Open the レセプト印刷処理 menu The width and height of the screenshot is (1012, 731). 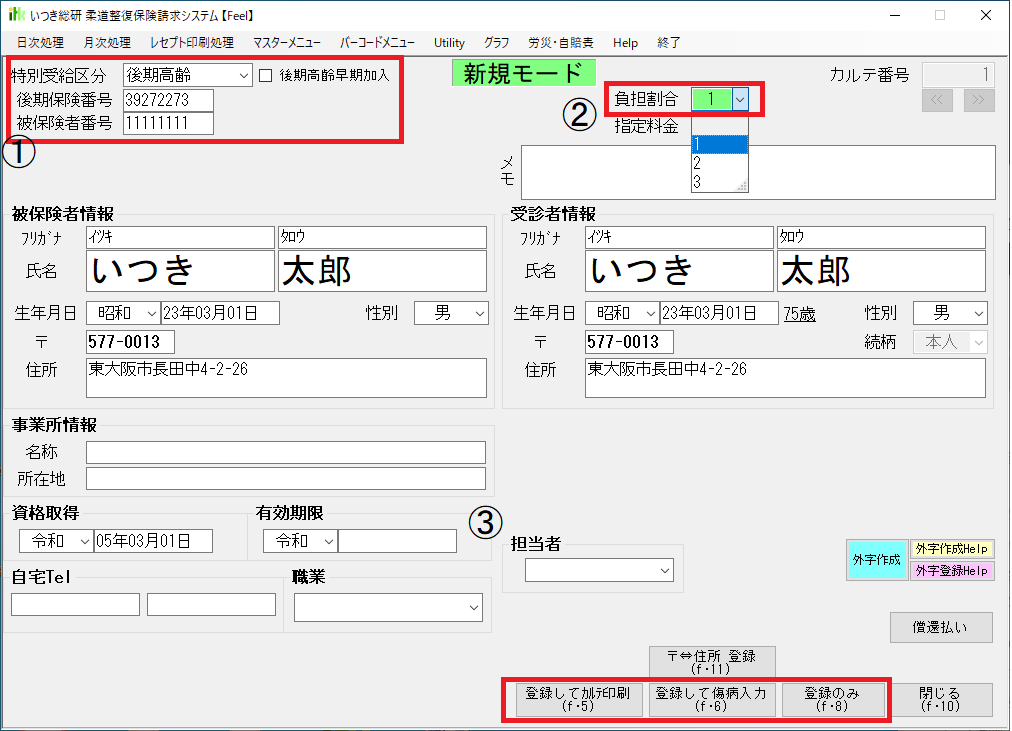[x=192, y=43]
